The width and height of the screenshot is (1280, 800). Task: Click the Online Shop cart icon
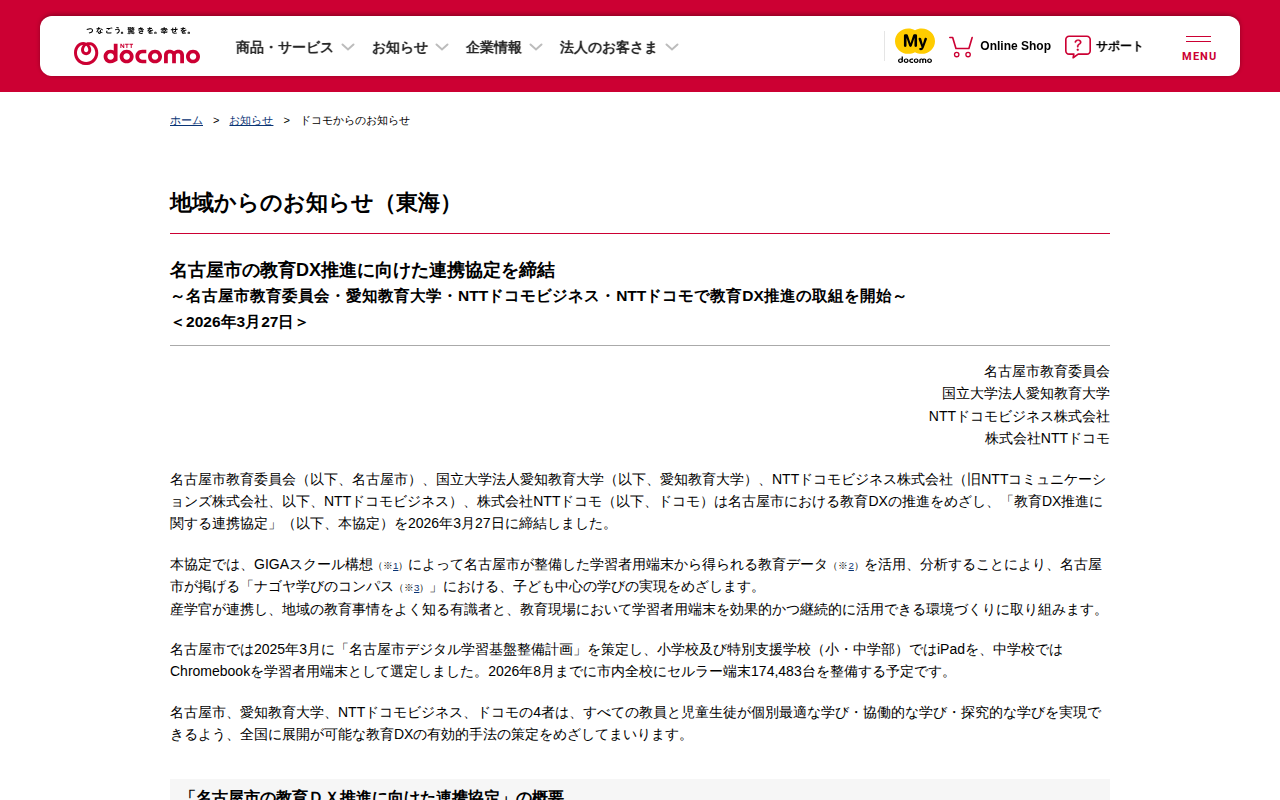click(961, 46)
